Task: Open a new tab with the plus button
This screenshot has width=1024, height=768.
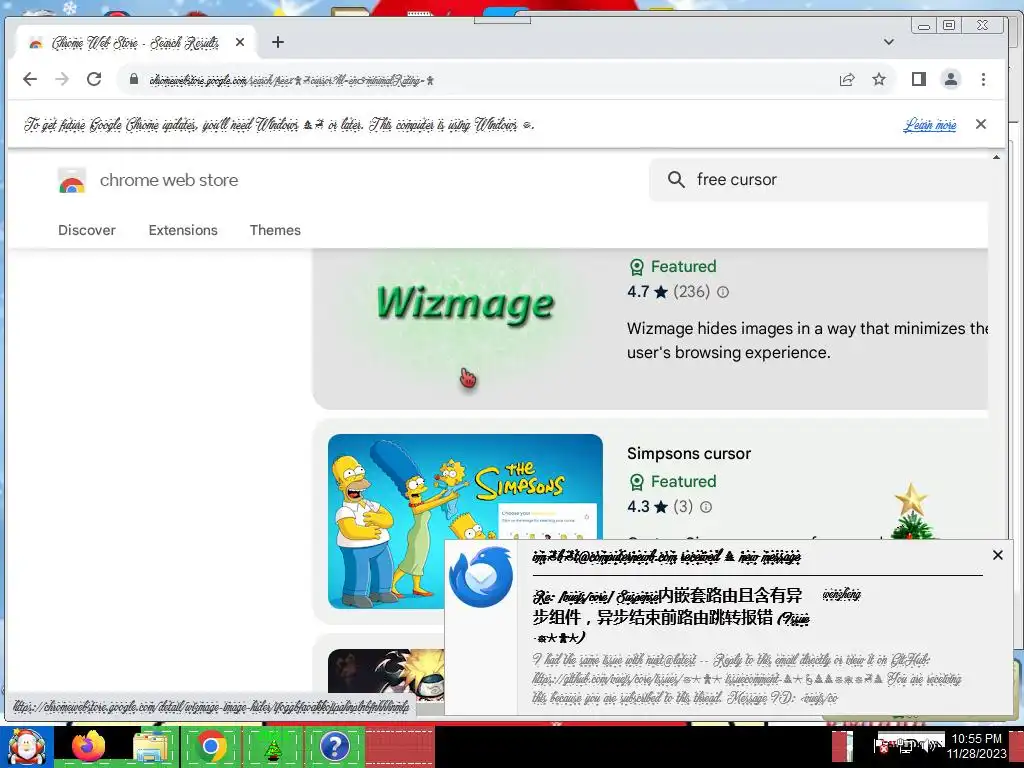Action: pyautogui.click(x=278, y=42)
